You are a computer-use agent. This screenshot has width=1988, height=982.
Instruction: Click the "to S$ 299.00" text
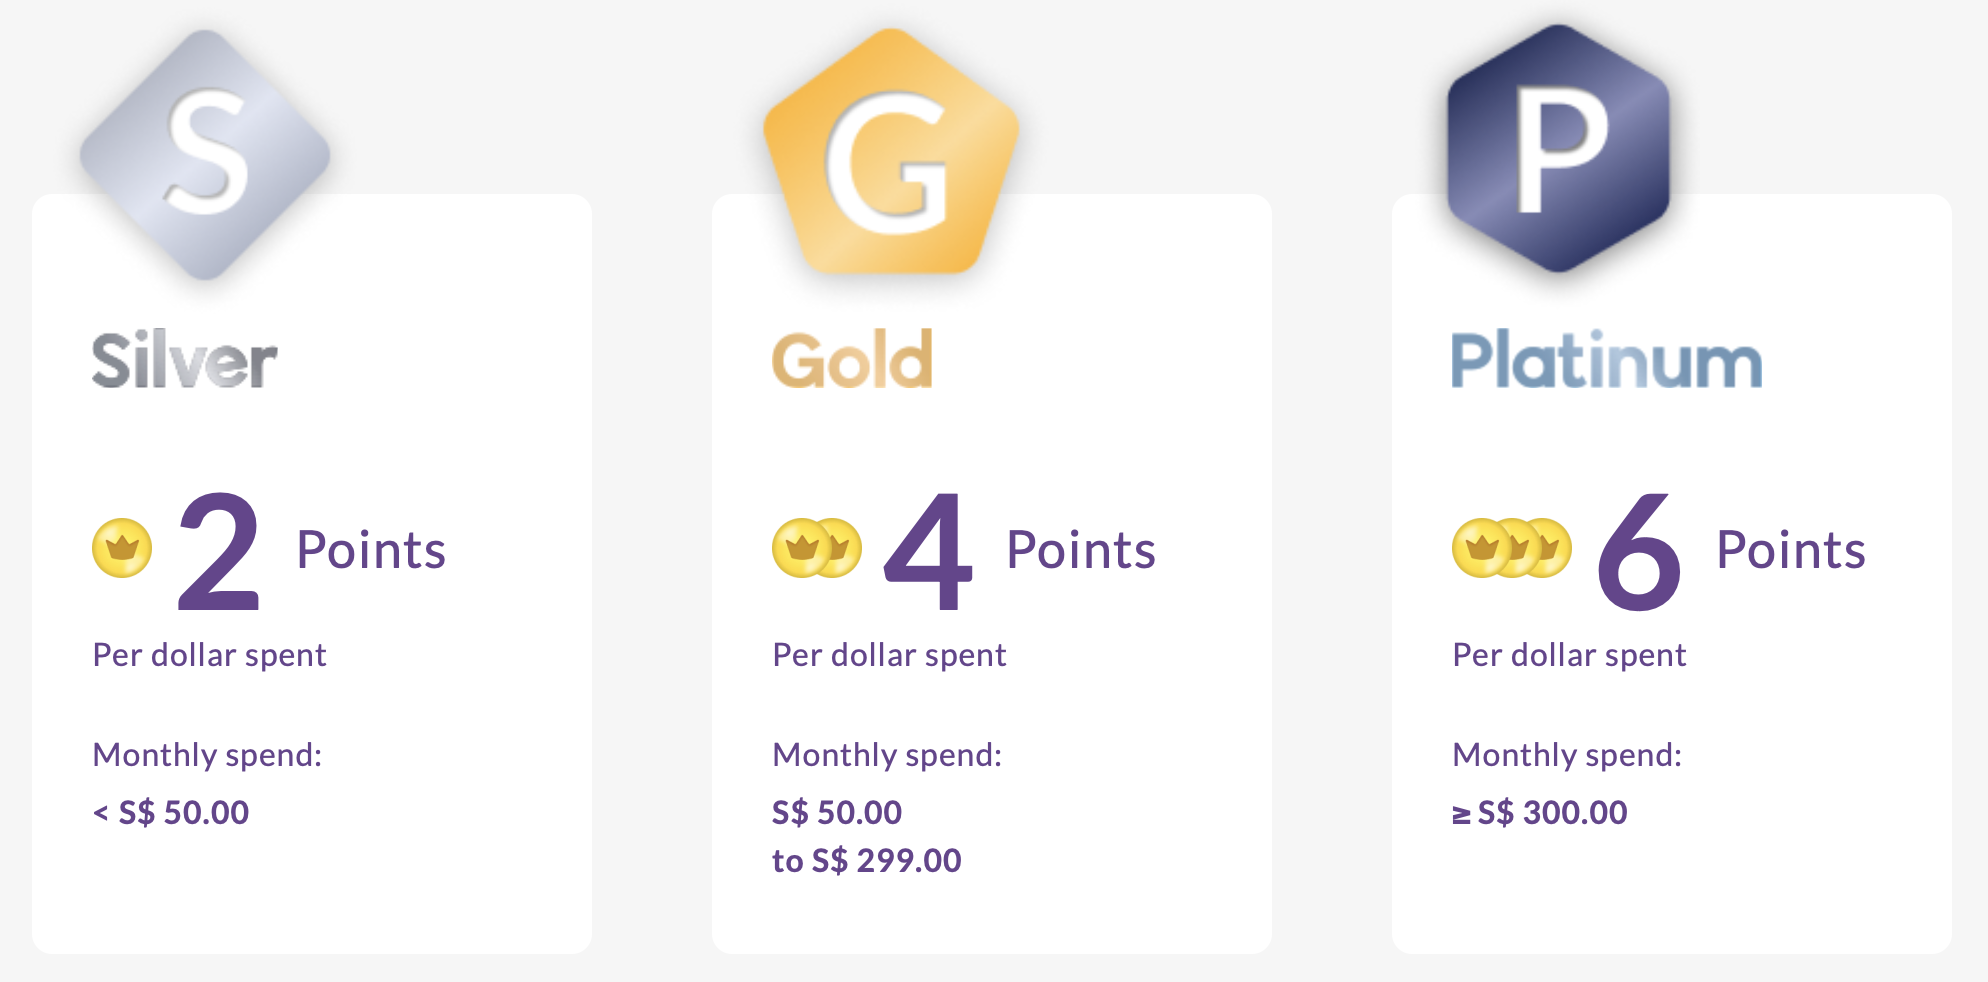866,860
